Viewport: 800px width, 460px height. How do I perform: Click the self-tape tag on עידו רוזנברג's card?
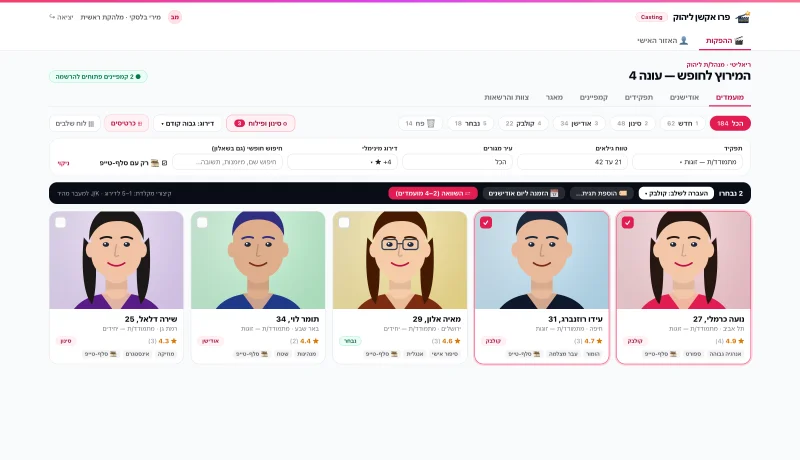pyautogui.click(x=523, y=354)
